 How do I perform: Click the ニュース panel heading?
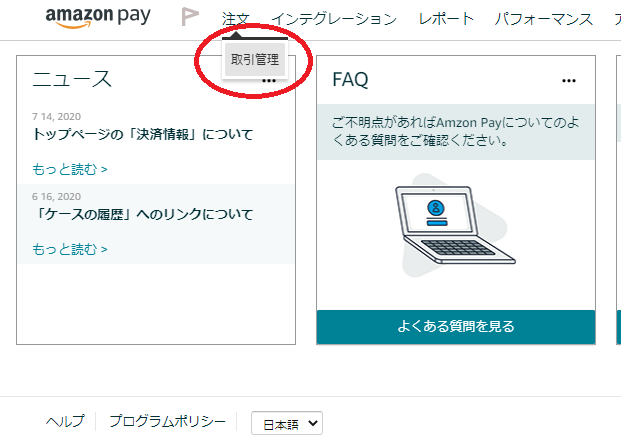pos(72,80)
